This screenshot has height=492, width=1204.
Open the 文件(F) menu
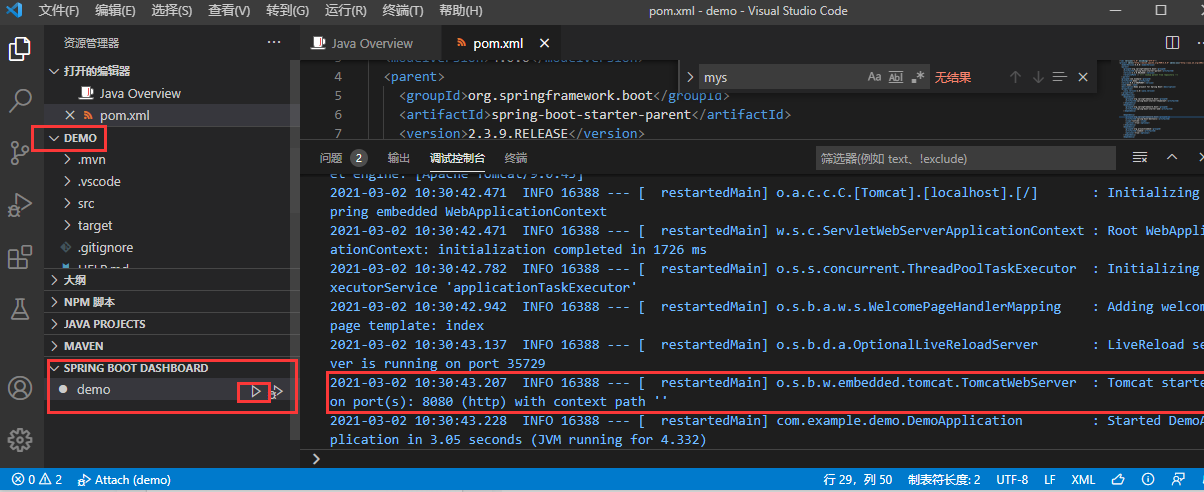pos(59,11)
